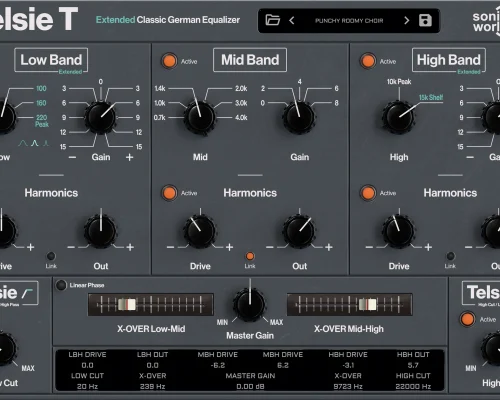Select the 15k Shelf label in High Band
Viewport: 500px width, 400px height.
coord(431,97)
